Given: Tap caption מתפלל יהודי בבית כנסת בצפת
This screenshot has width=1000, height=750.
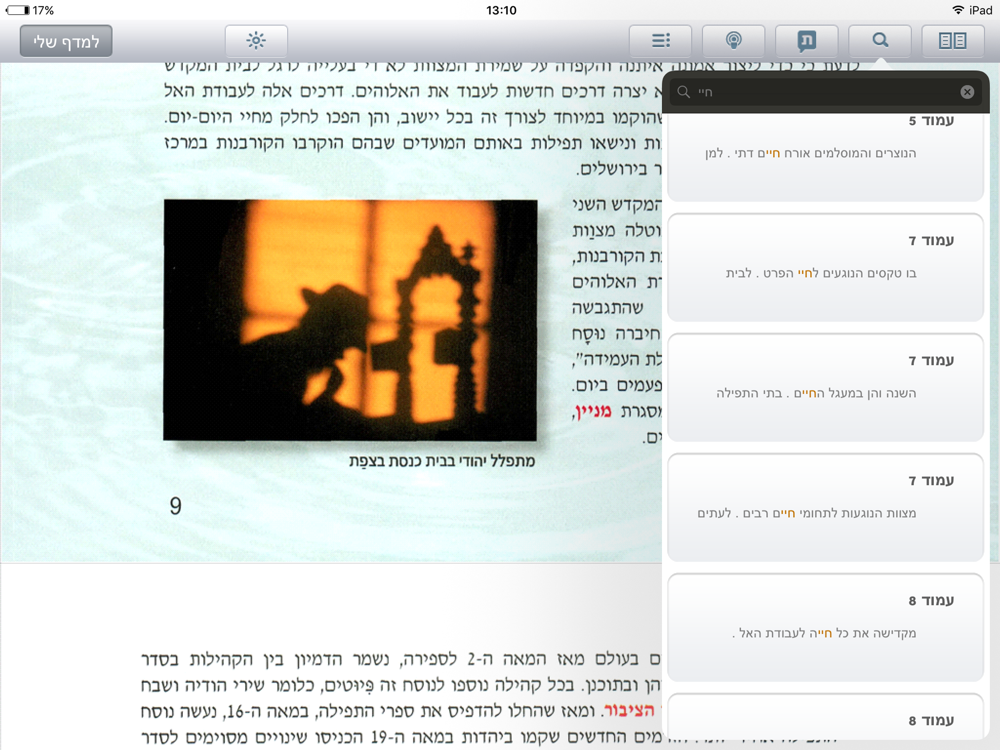Looking at the screenshot, I should [442, 461].
